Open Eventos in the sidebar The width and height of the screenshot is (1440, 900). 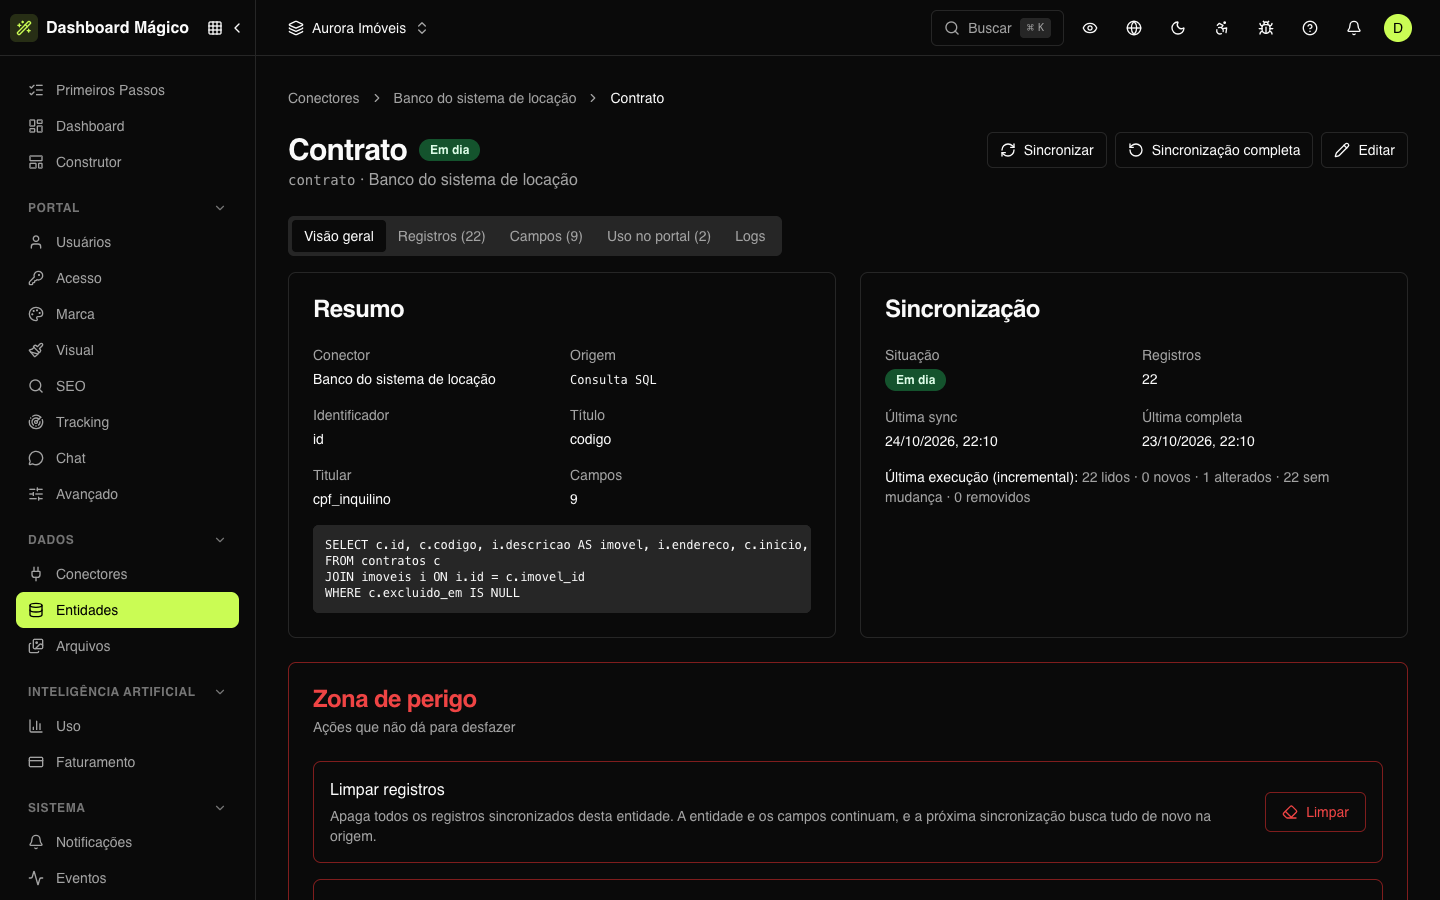(127, 878)
